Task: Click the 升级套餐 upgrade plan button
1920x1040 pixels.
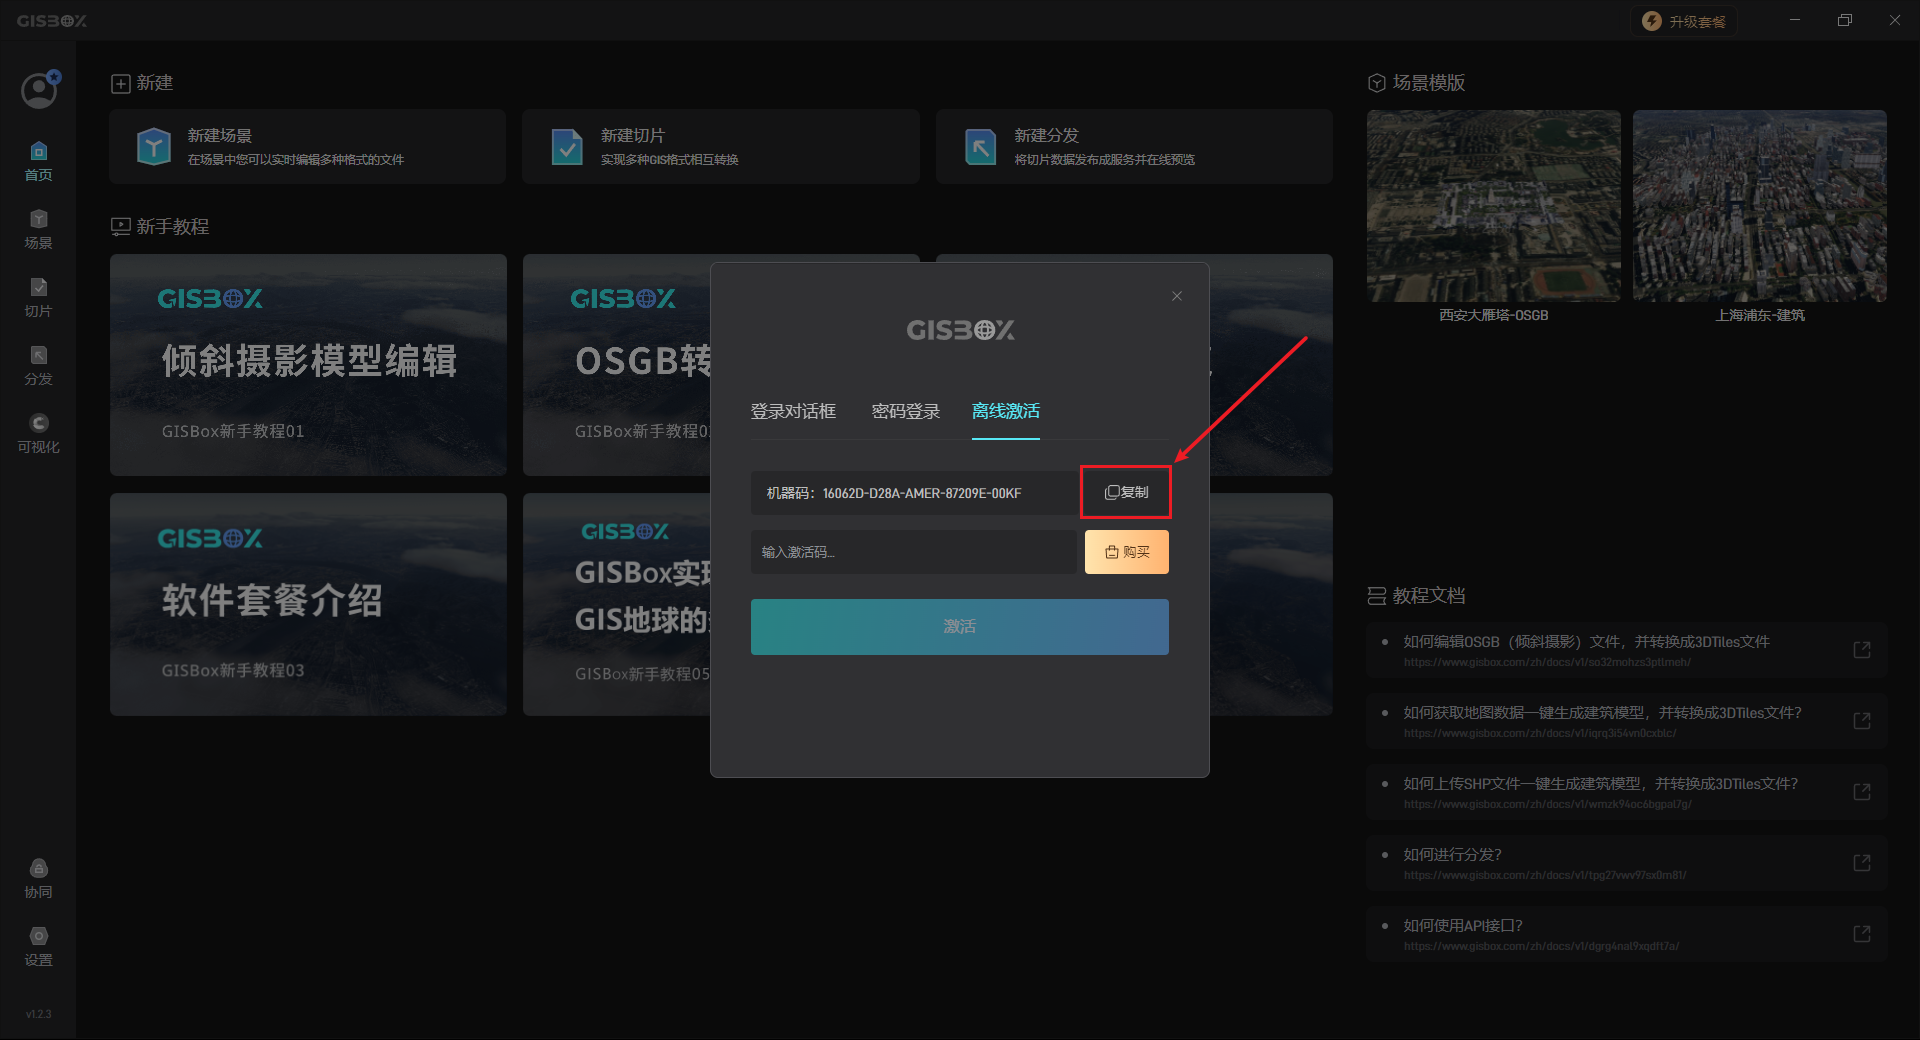Action: 1684,21
